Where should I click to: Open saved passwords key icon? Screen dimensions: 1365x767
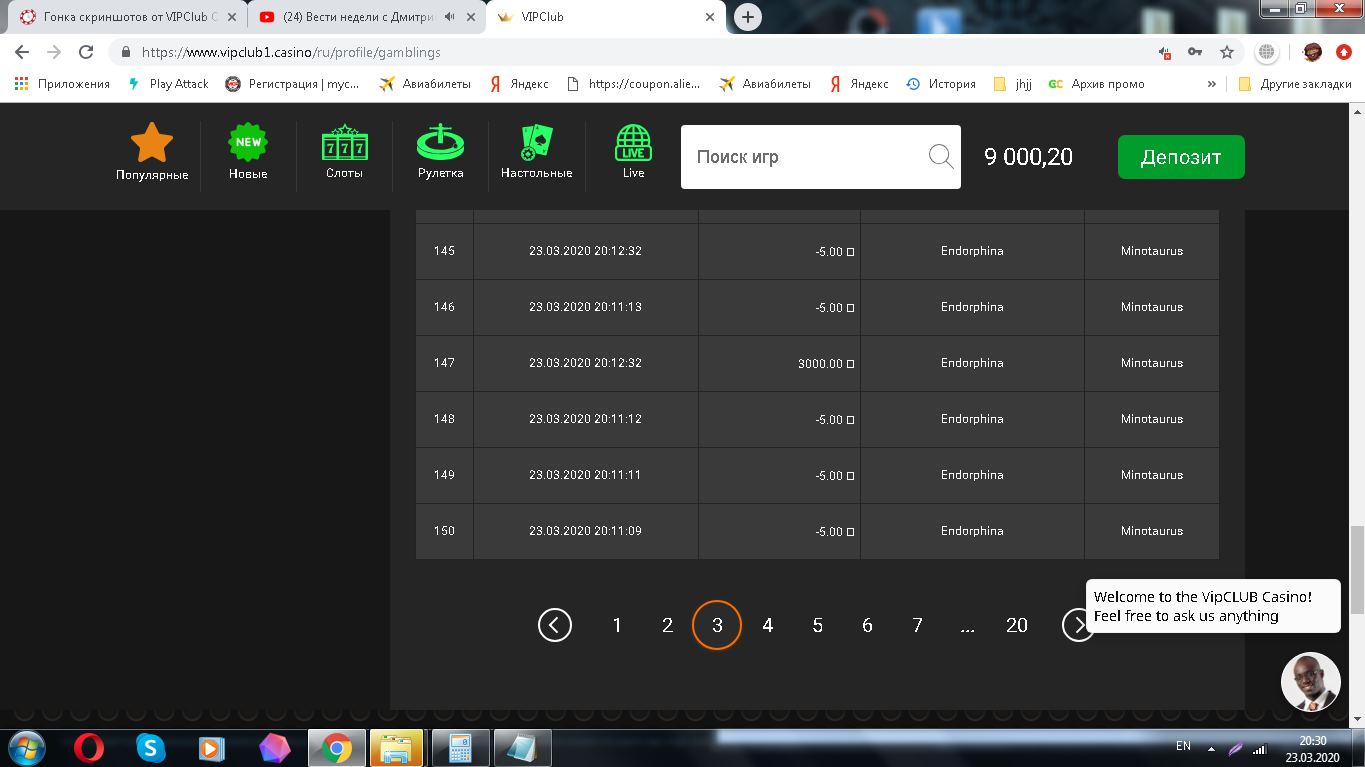1195,52
